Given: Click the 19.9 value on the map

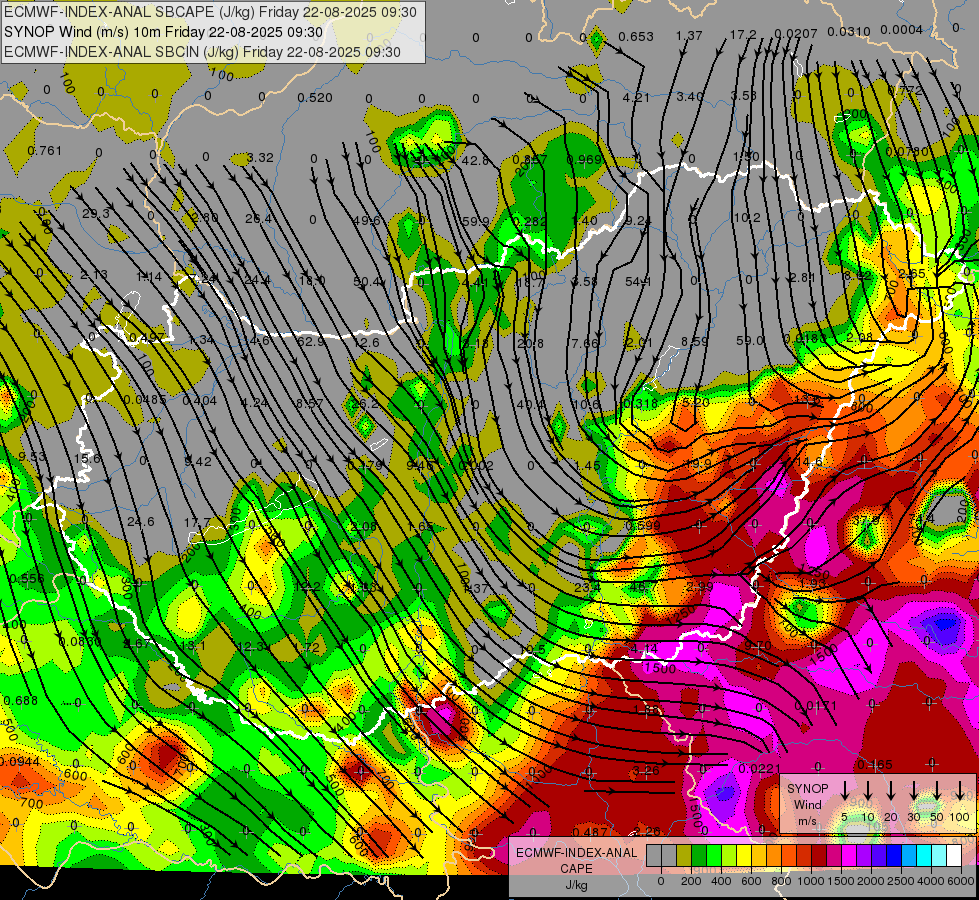Looking at the screenshot, I should pos(699,463).
